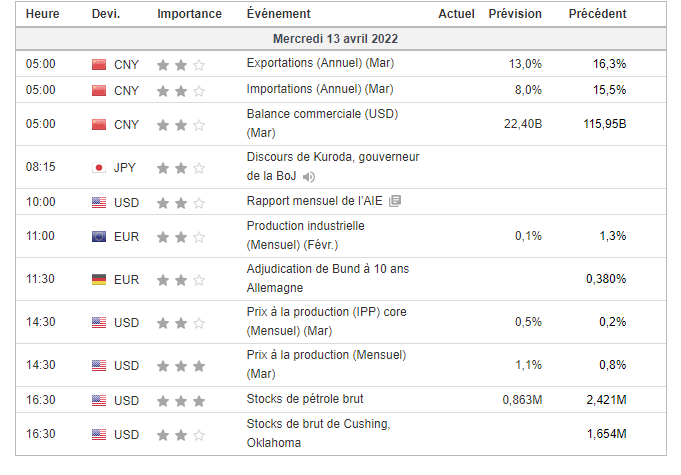Click the China flag beside Exportations row
This screenshot has height=475, width=681.
pos(98,64)
